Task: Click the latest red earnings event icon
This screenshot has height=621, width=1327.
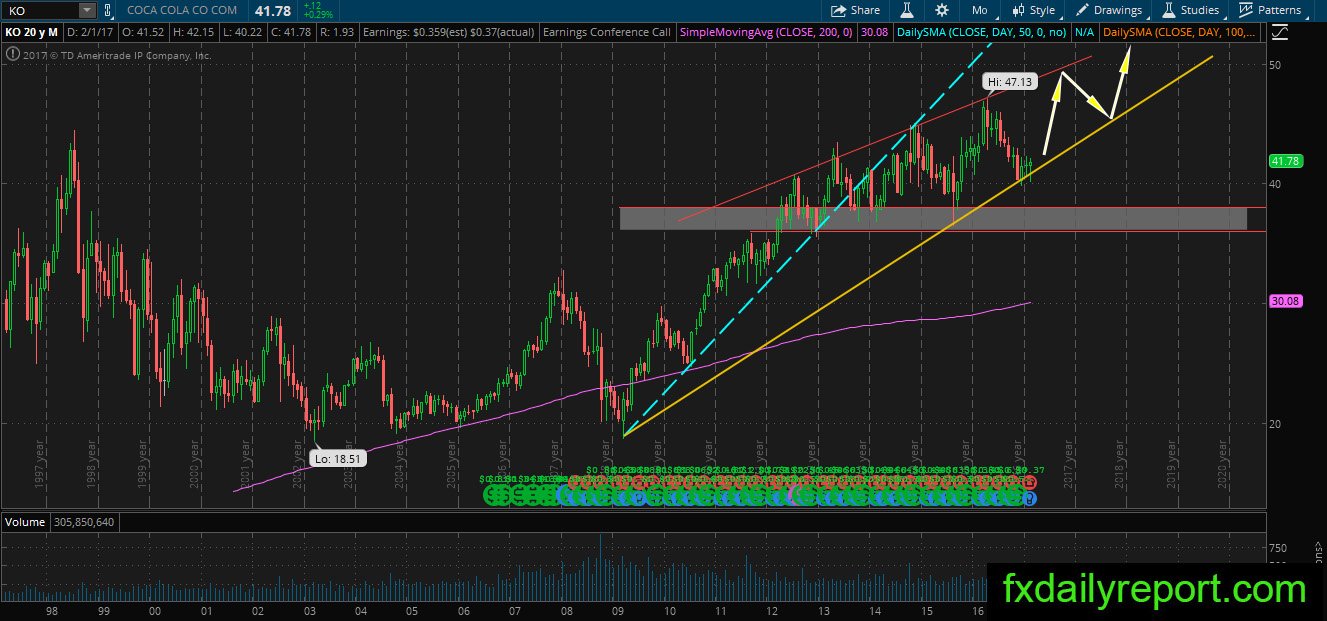Action: tap(1030, 483)
